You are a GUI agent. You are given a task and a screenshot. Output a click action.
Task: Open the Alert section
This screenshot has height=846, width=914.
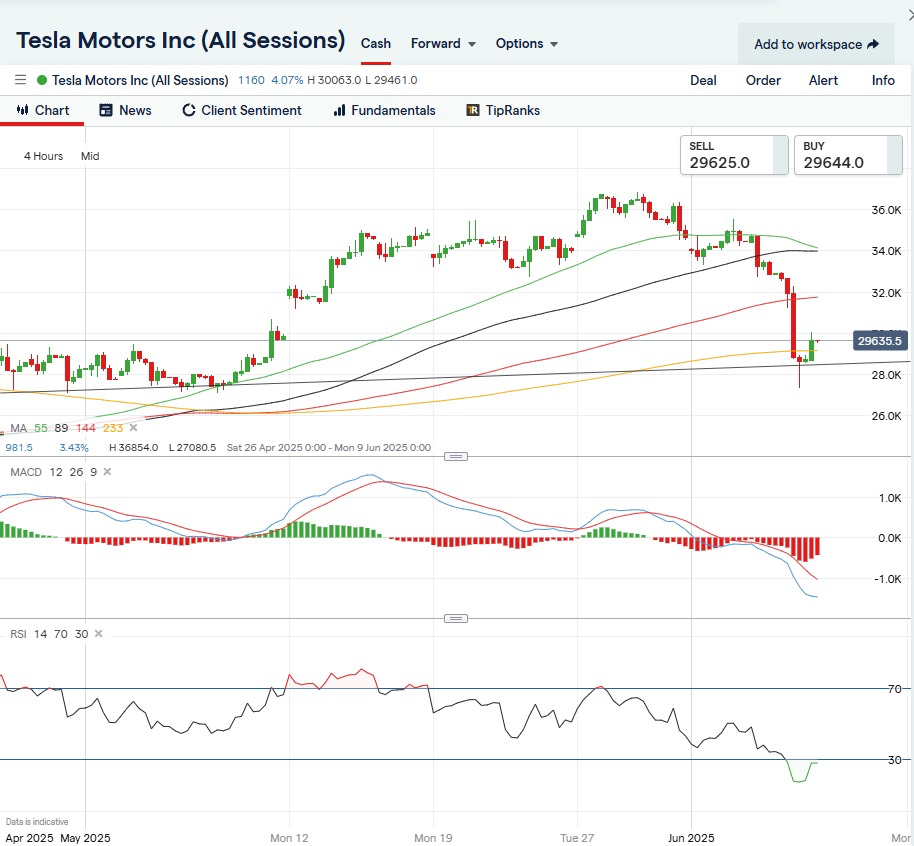(823, 80)
